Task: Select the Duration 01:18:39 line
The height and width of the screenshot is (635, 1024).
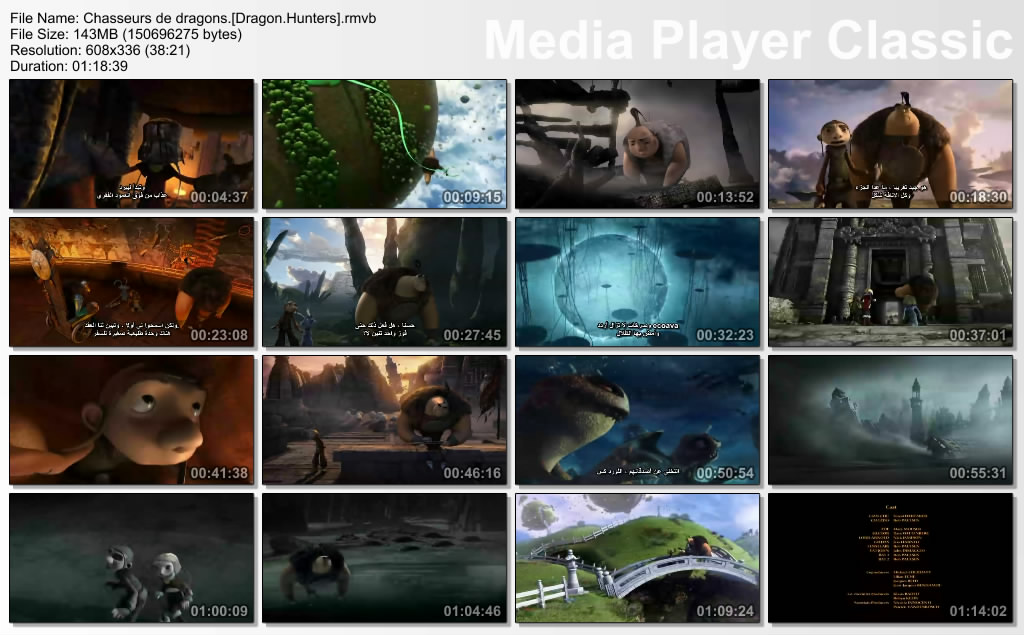Action: click(x=69, y=66)
